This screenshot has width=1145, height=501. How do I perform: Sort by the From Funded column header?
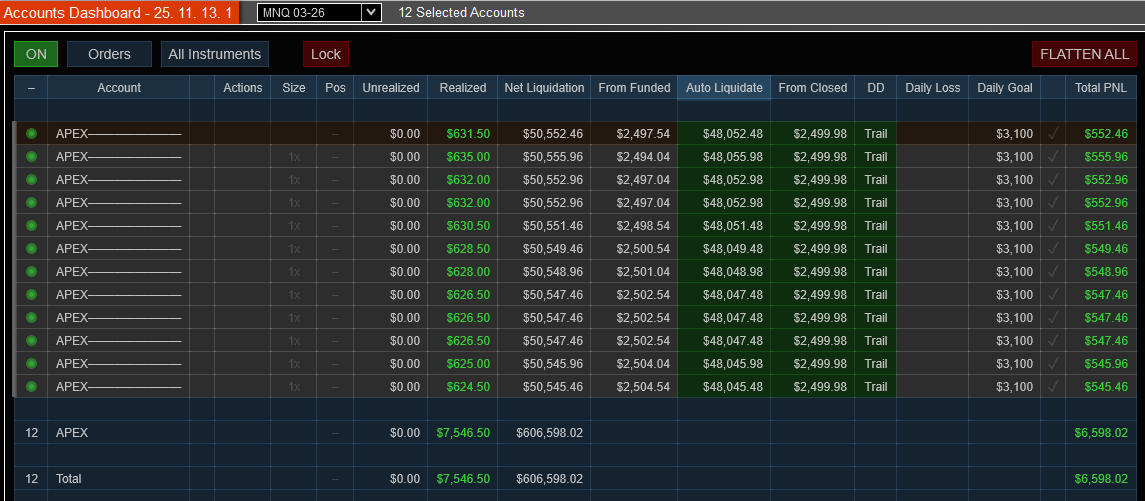tap(634, 88)
